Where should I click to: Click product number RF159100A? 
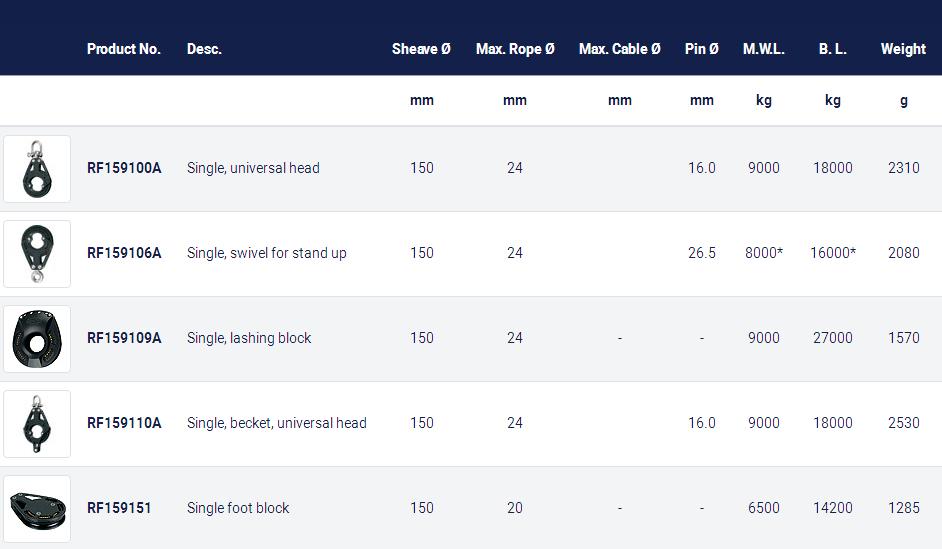(124, 168)
